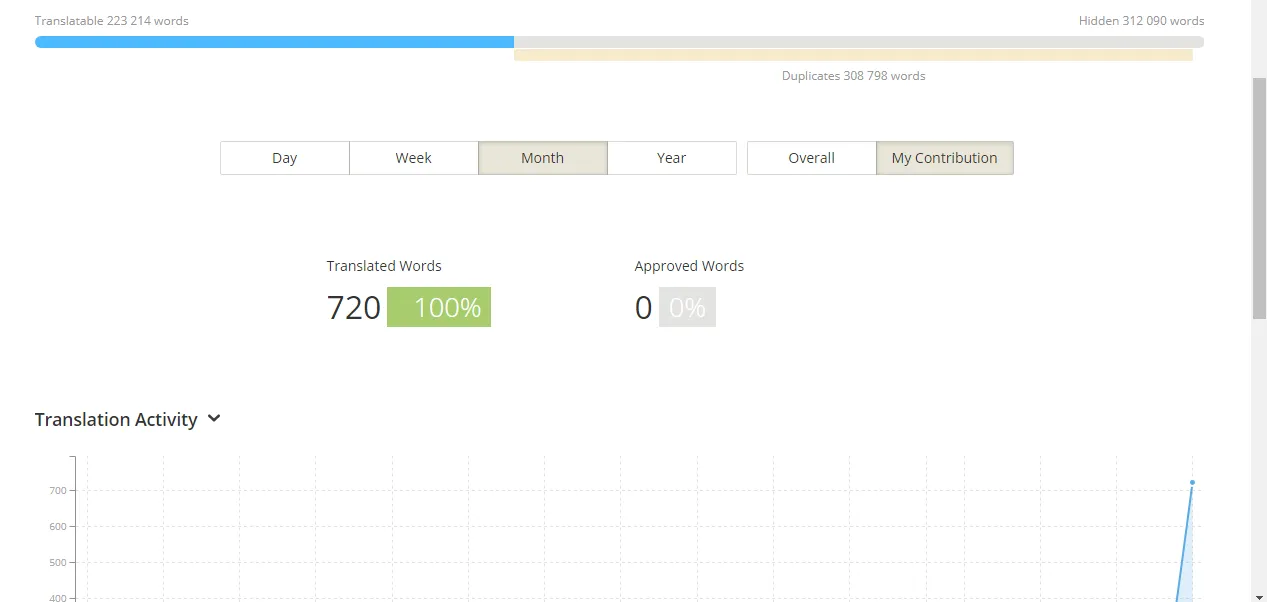1267x602 pixels.
Task: Click the chart data point at 720
Action: click(x=1192, y=483)
